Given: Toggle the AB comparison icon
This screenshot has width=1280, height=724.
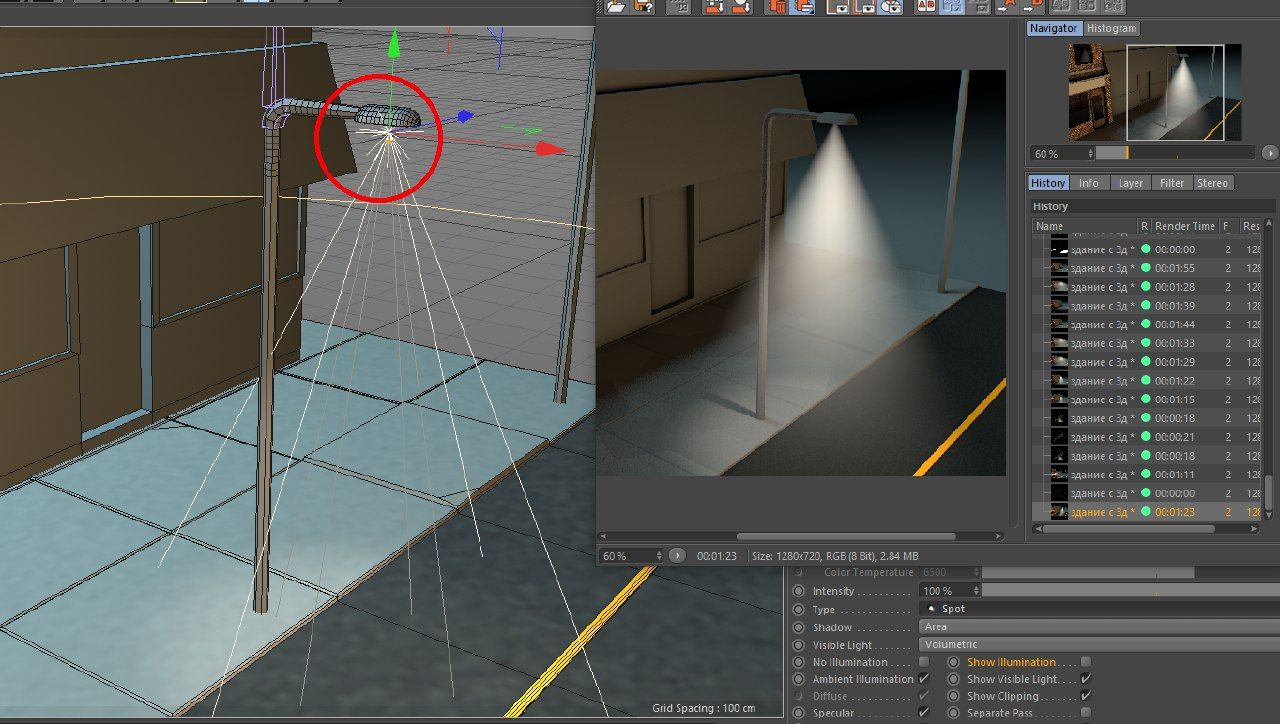Looking at the screenshot, I should click(x=926, y=6).
